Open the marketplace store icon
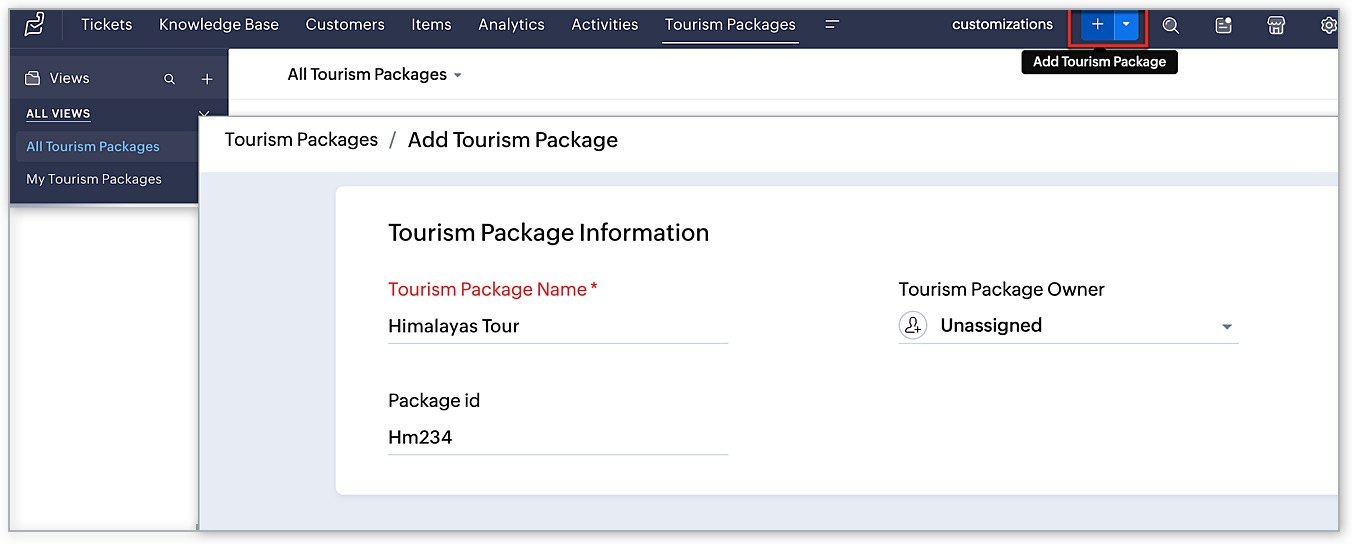 1276,26
